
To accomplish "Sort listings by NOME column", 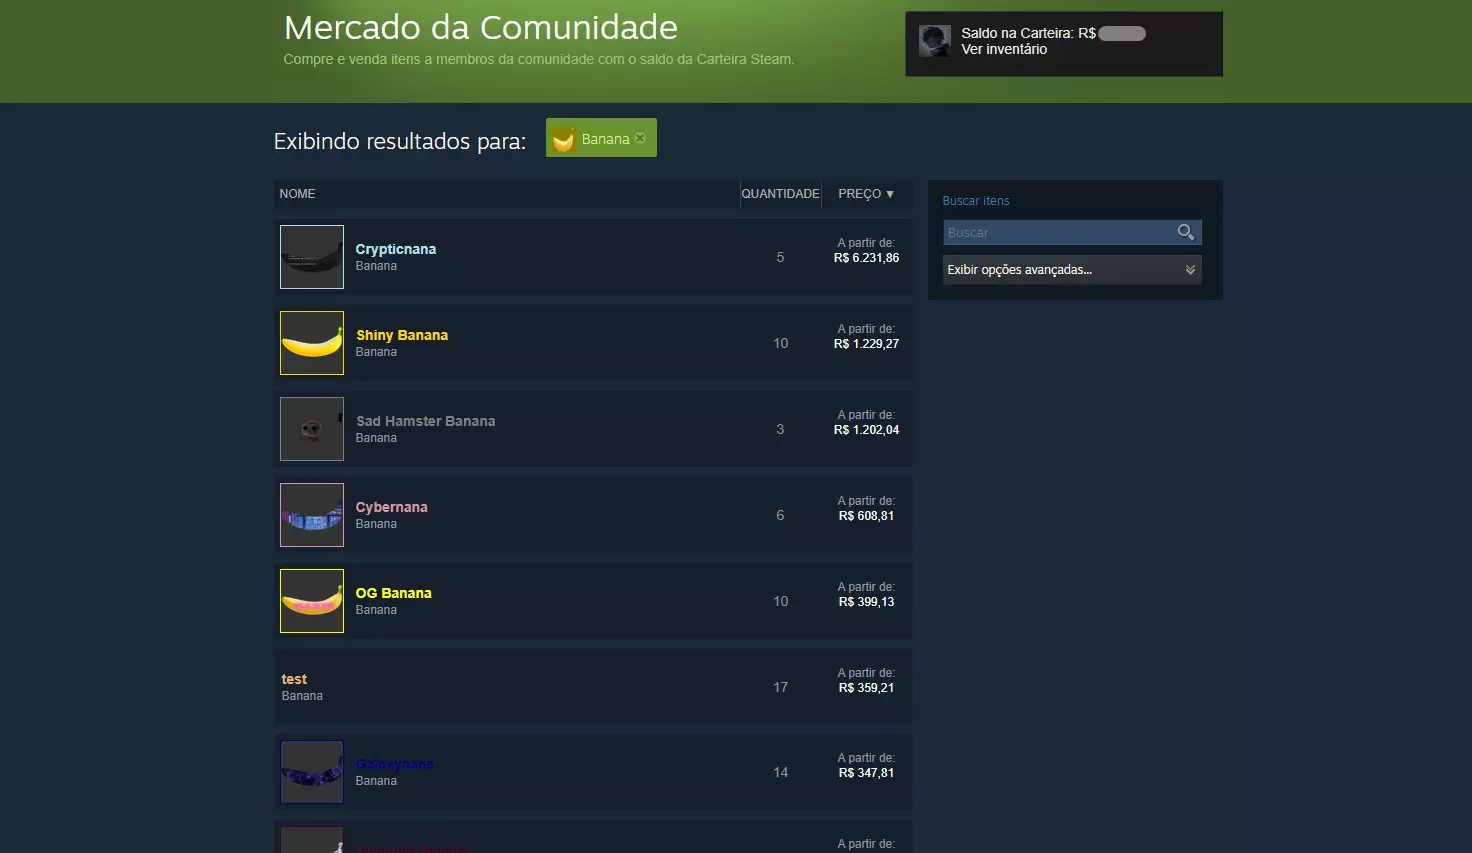I will pyautogui.click(x=297, y=194).
